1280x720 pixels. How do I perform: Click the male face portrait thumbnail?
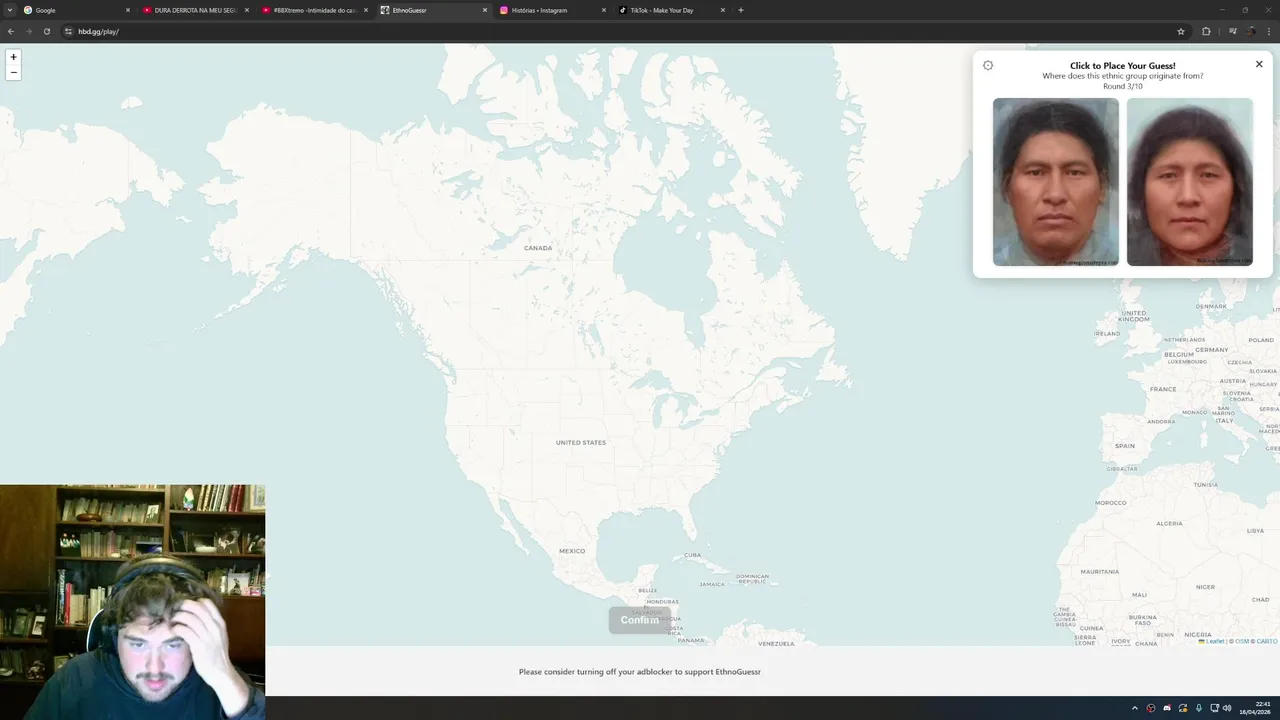tap(1056, 182)
